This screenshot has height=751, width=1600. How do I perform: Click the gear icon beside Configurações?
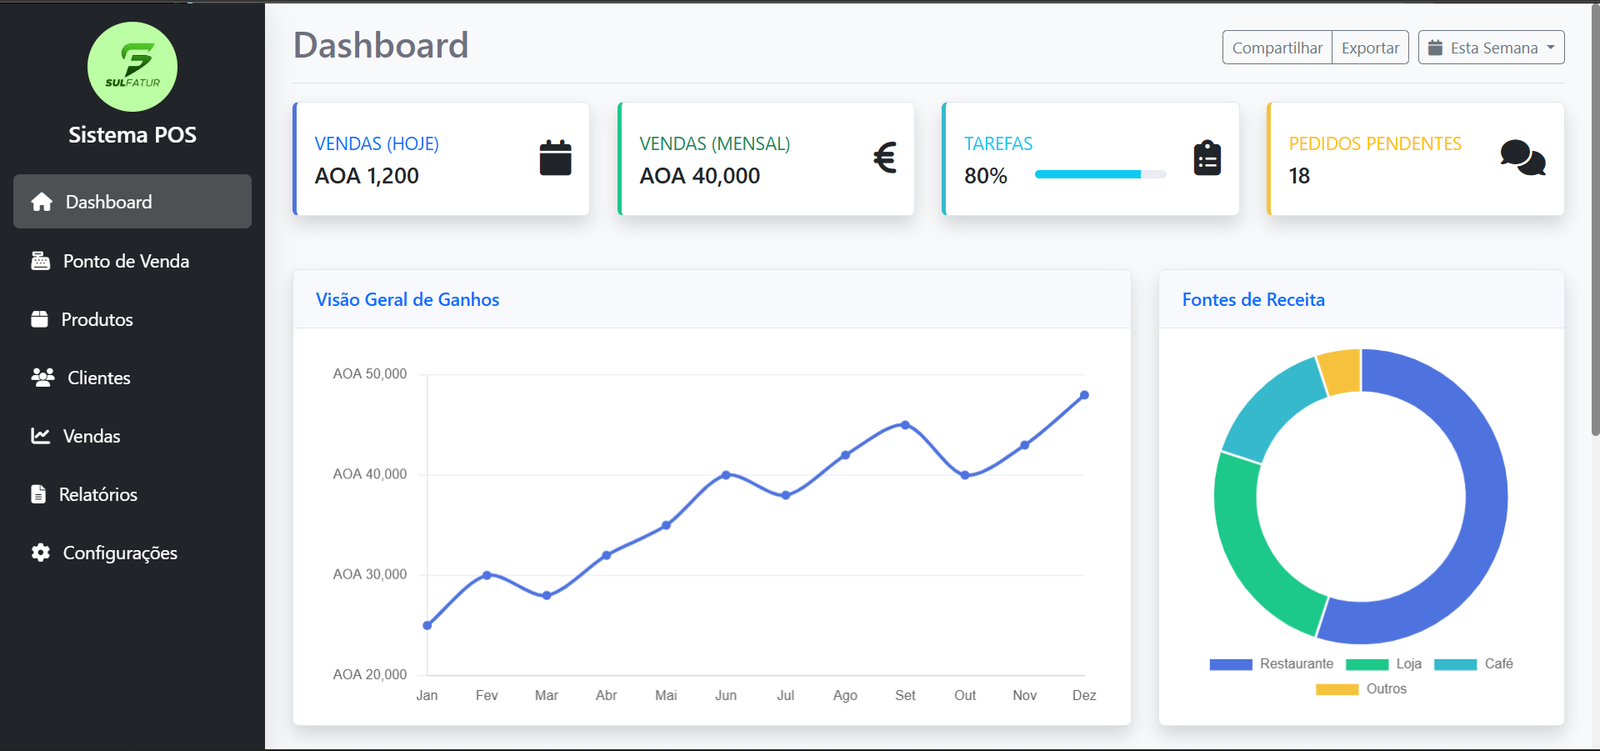(41, 552)
